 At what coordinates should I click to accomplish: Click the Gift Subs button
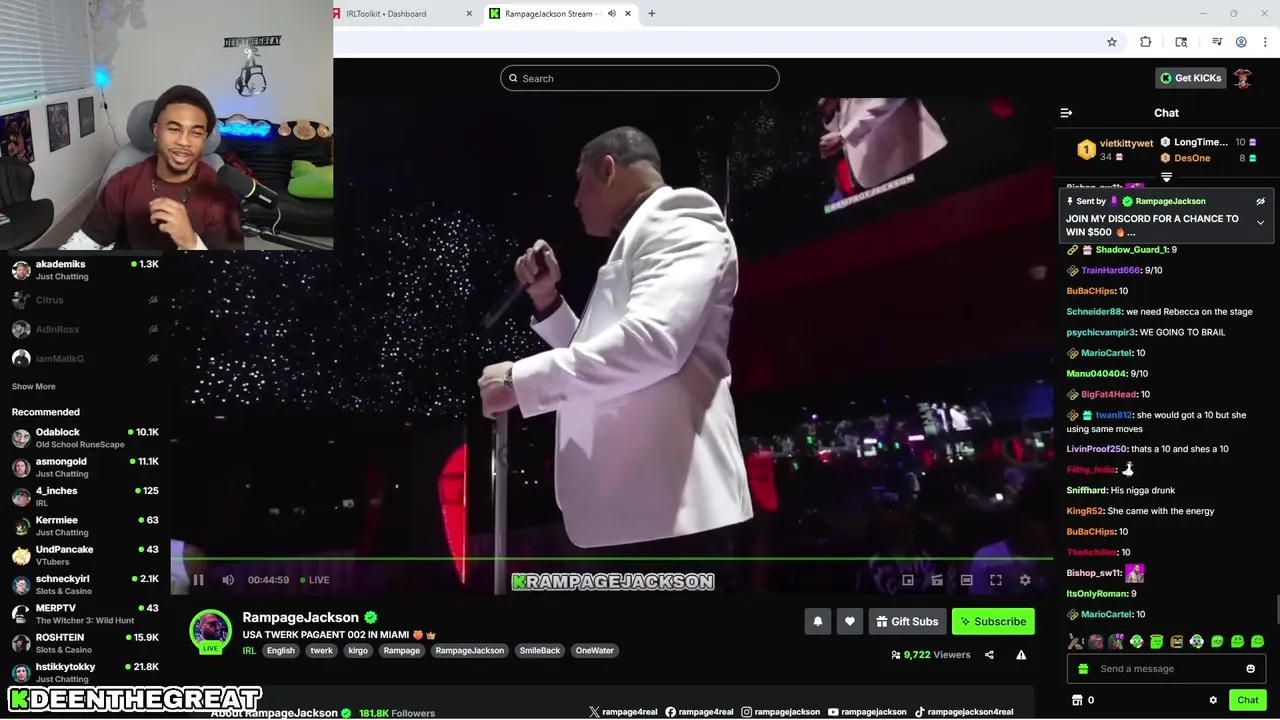[907, 621]
